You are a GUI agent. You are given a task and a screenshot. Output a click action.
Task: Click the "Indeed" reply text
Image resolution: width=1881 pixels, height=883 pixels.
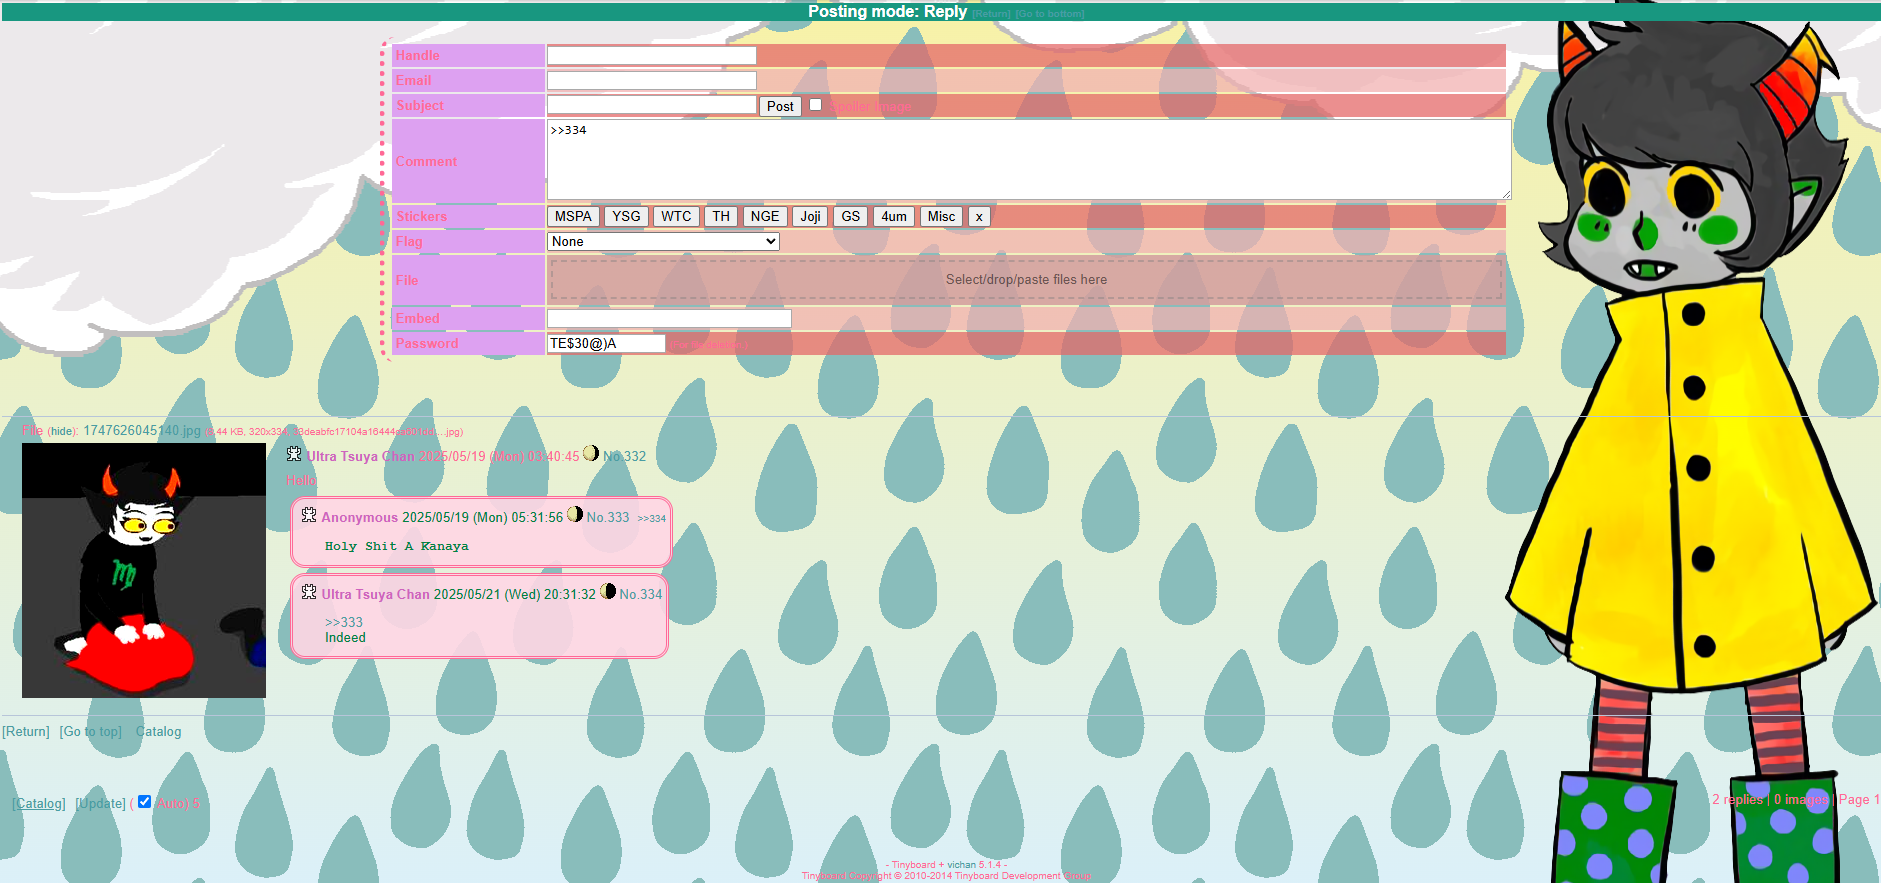(345, 637)
